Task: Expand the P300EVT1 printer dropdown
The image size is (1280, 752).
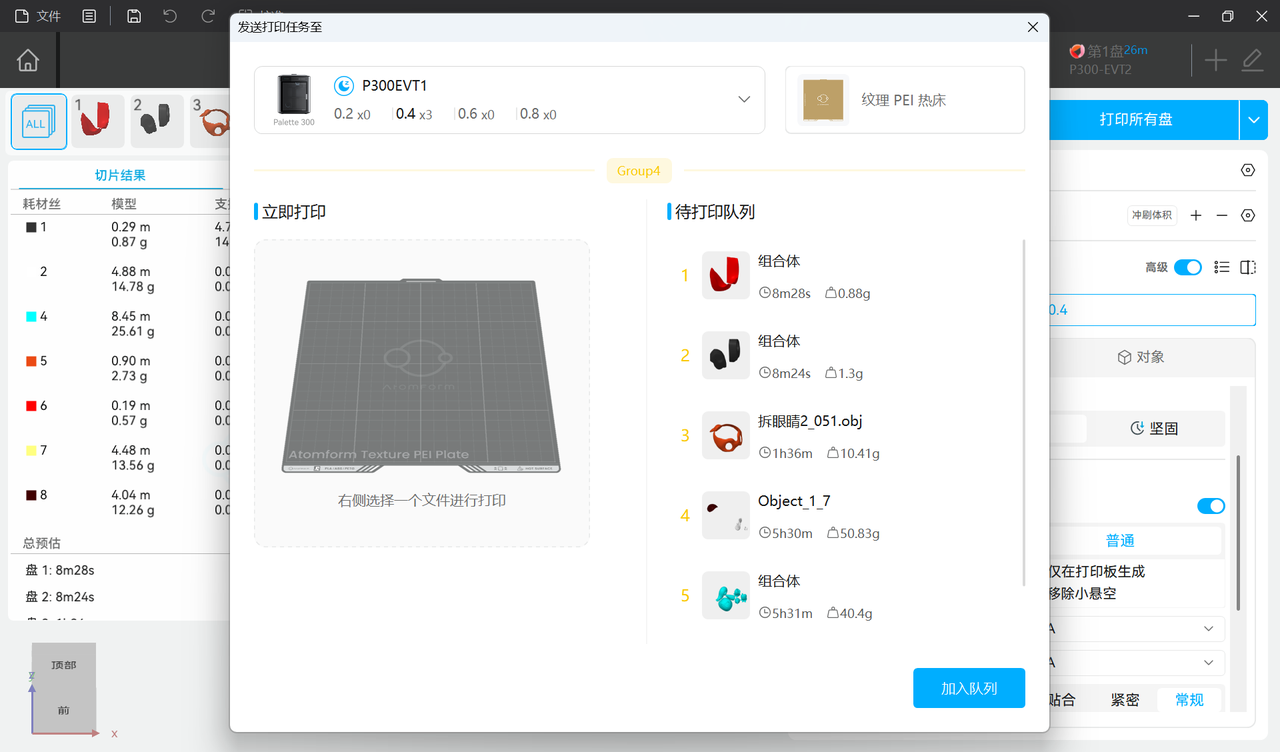Action: (x=744, y=99)
